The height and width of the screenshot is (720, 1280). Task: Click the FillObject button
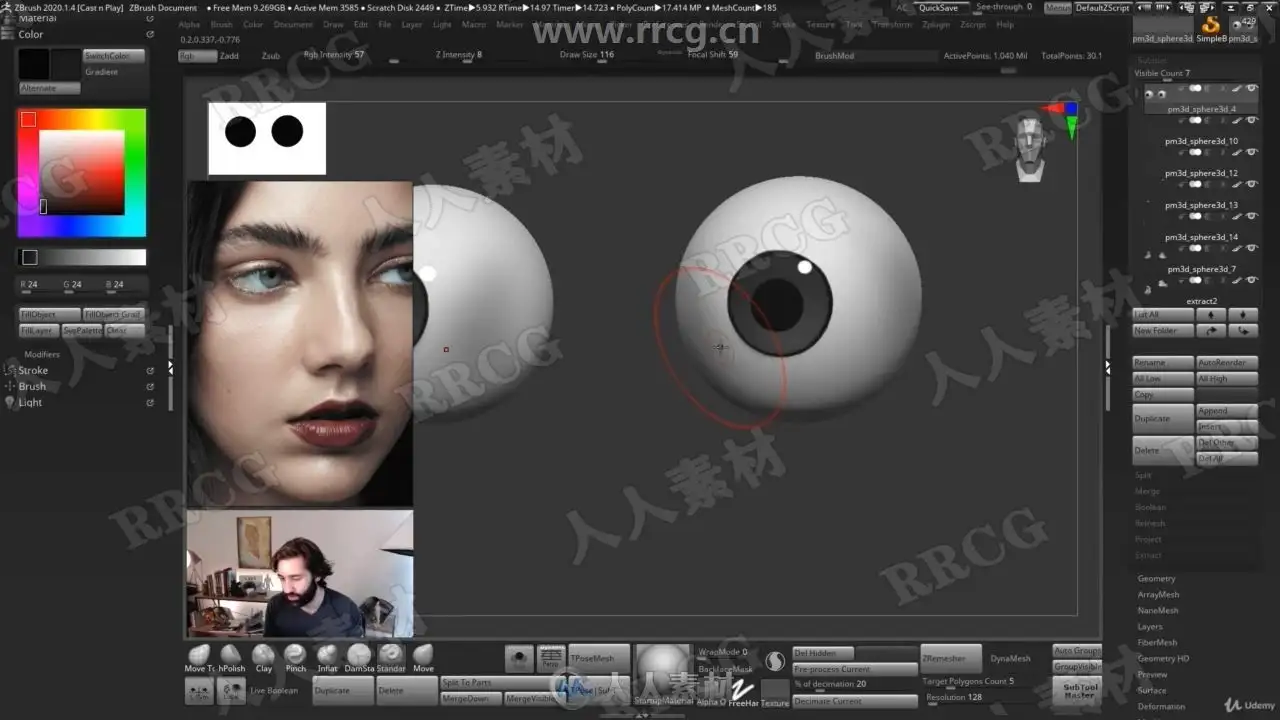click(49, 314)
